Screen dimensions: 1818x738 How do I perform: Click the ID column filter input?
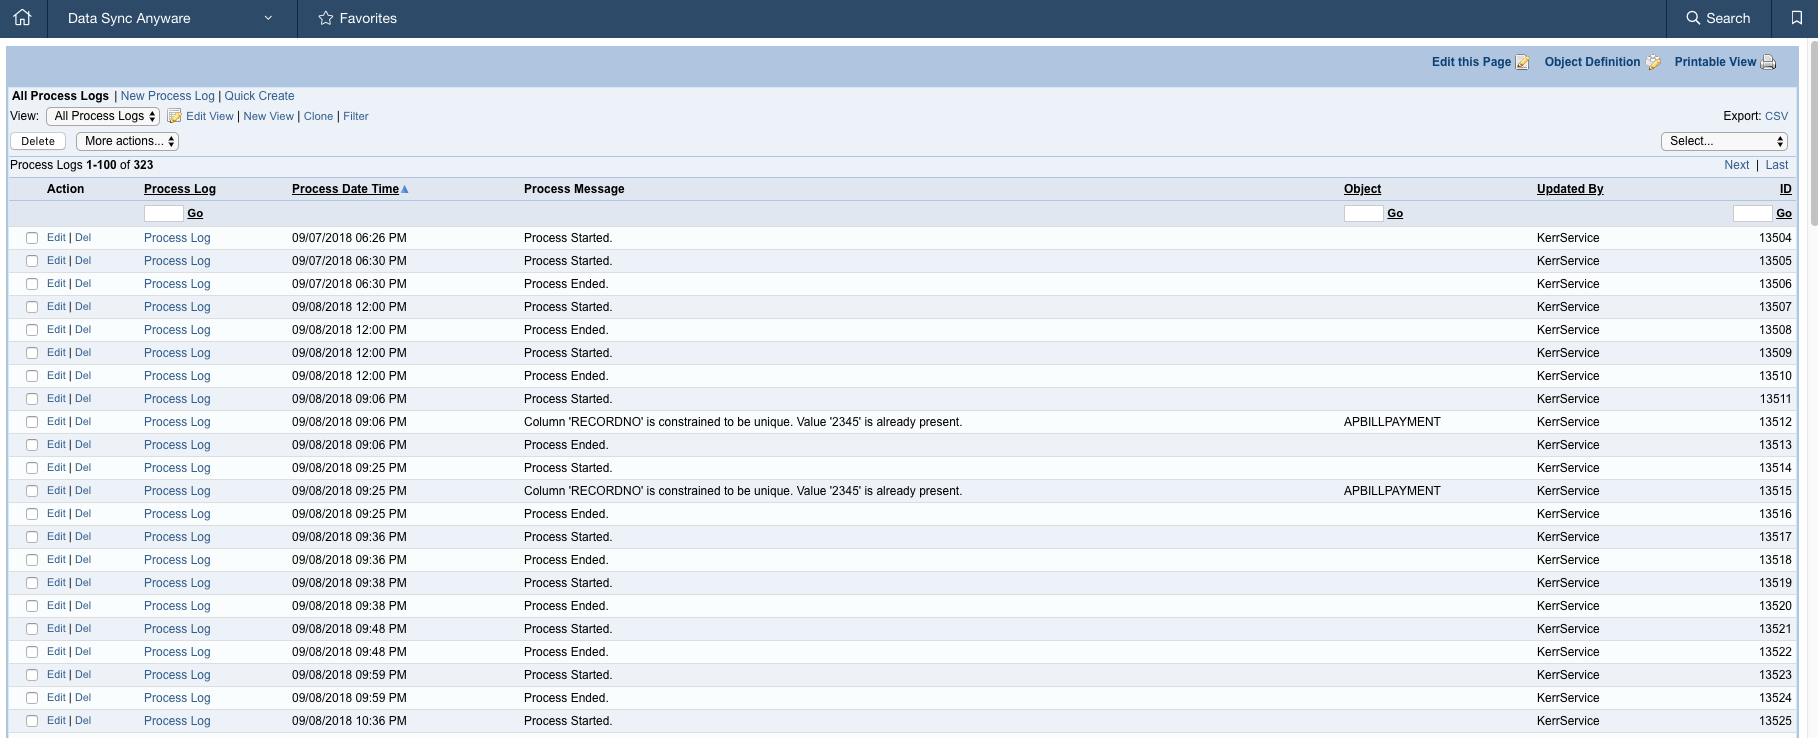point(1751,213)
